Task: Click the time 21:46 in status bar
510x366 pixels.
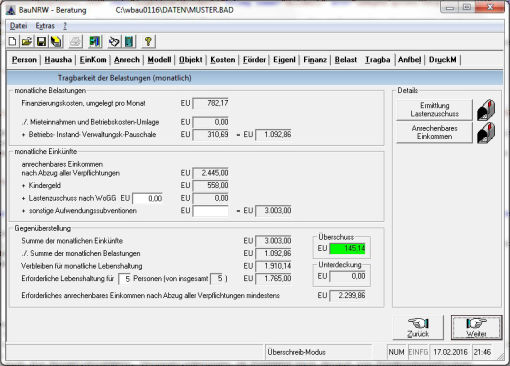Action: point(482,352)
